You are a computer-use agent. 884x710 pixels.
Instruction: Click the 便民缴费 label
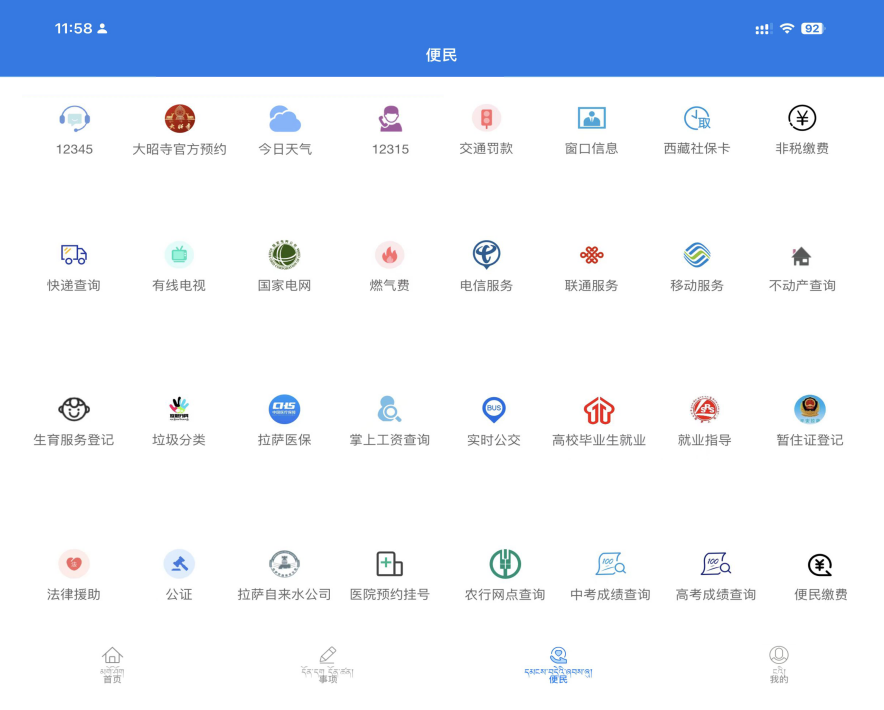click(821, 595)
